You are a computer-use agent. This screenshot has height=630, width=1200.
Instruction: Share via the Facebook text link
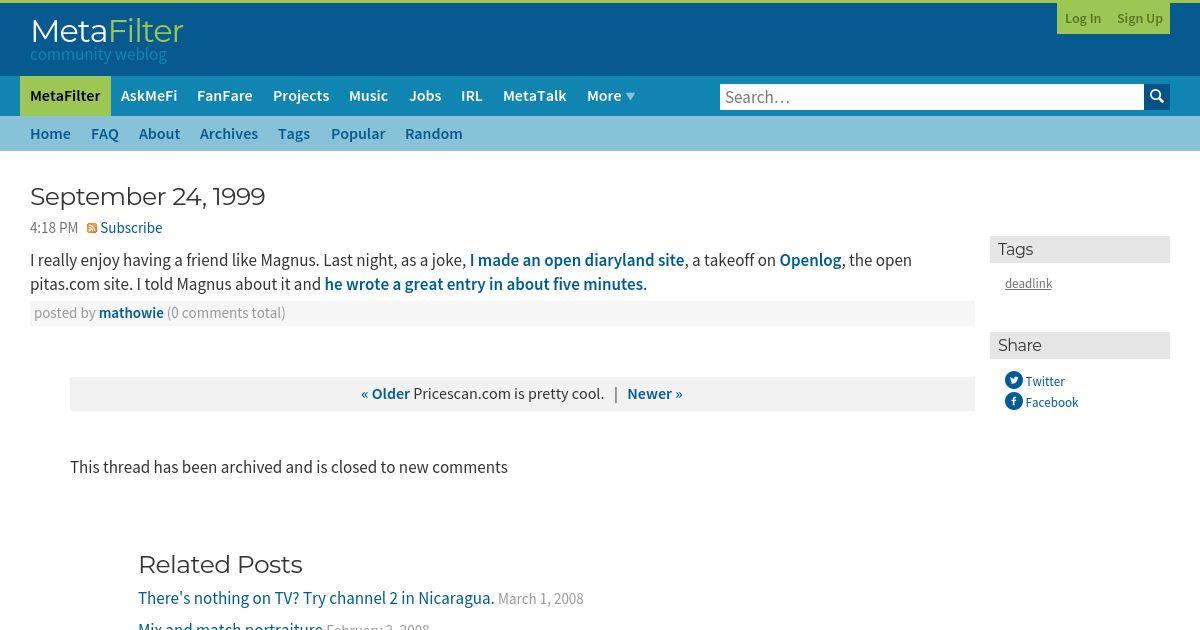point(1051,402)
